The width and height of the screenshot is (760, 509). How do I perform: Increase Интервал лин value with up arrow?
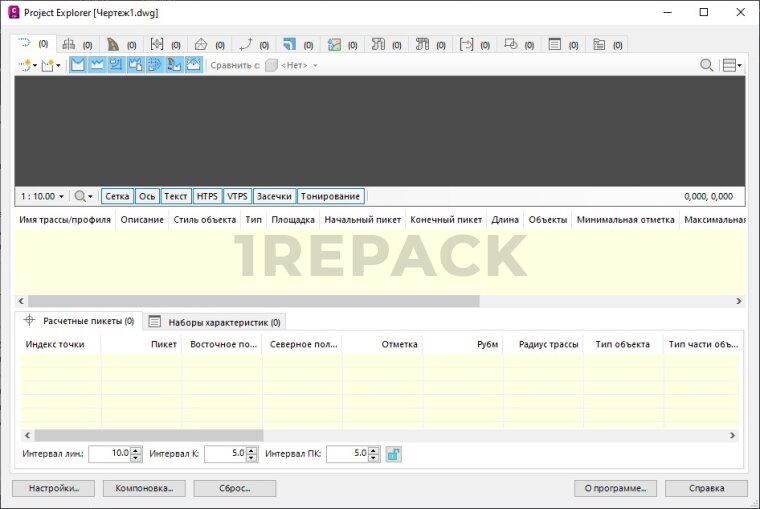pos(137,450)
